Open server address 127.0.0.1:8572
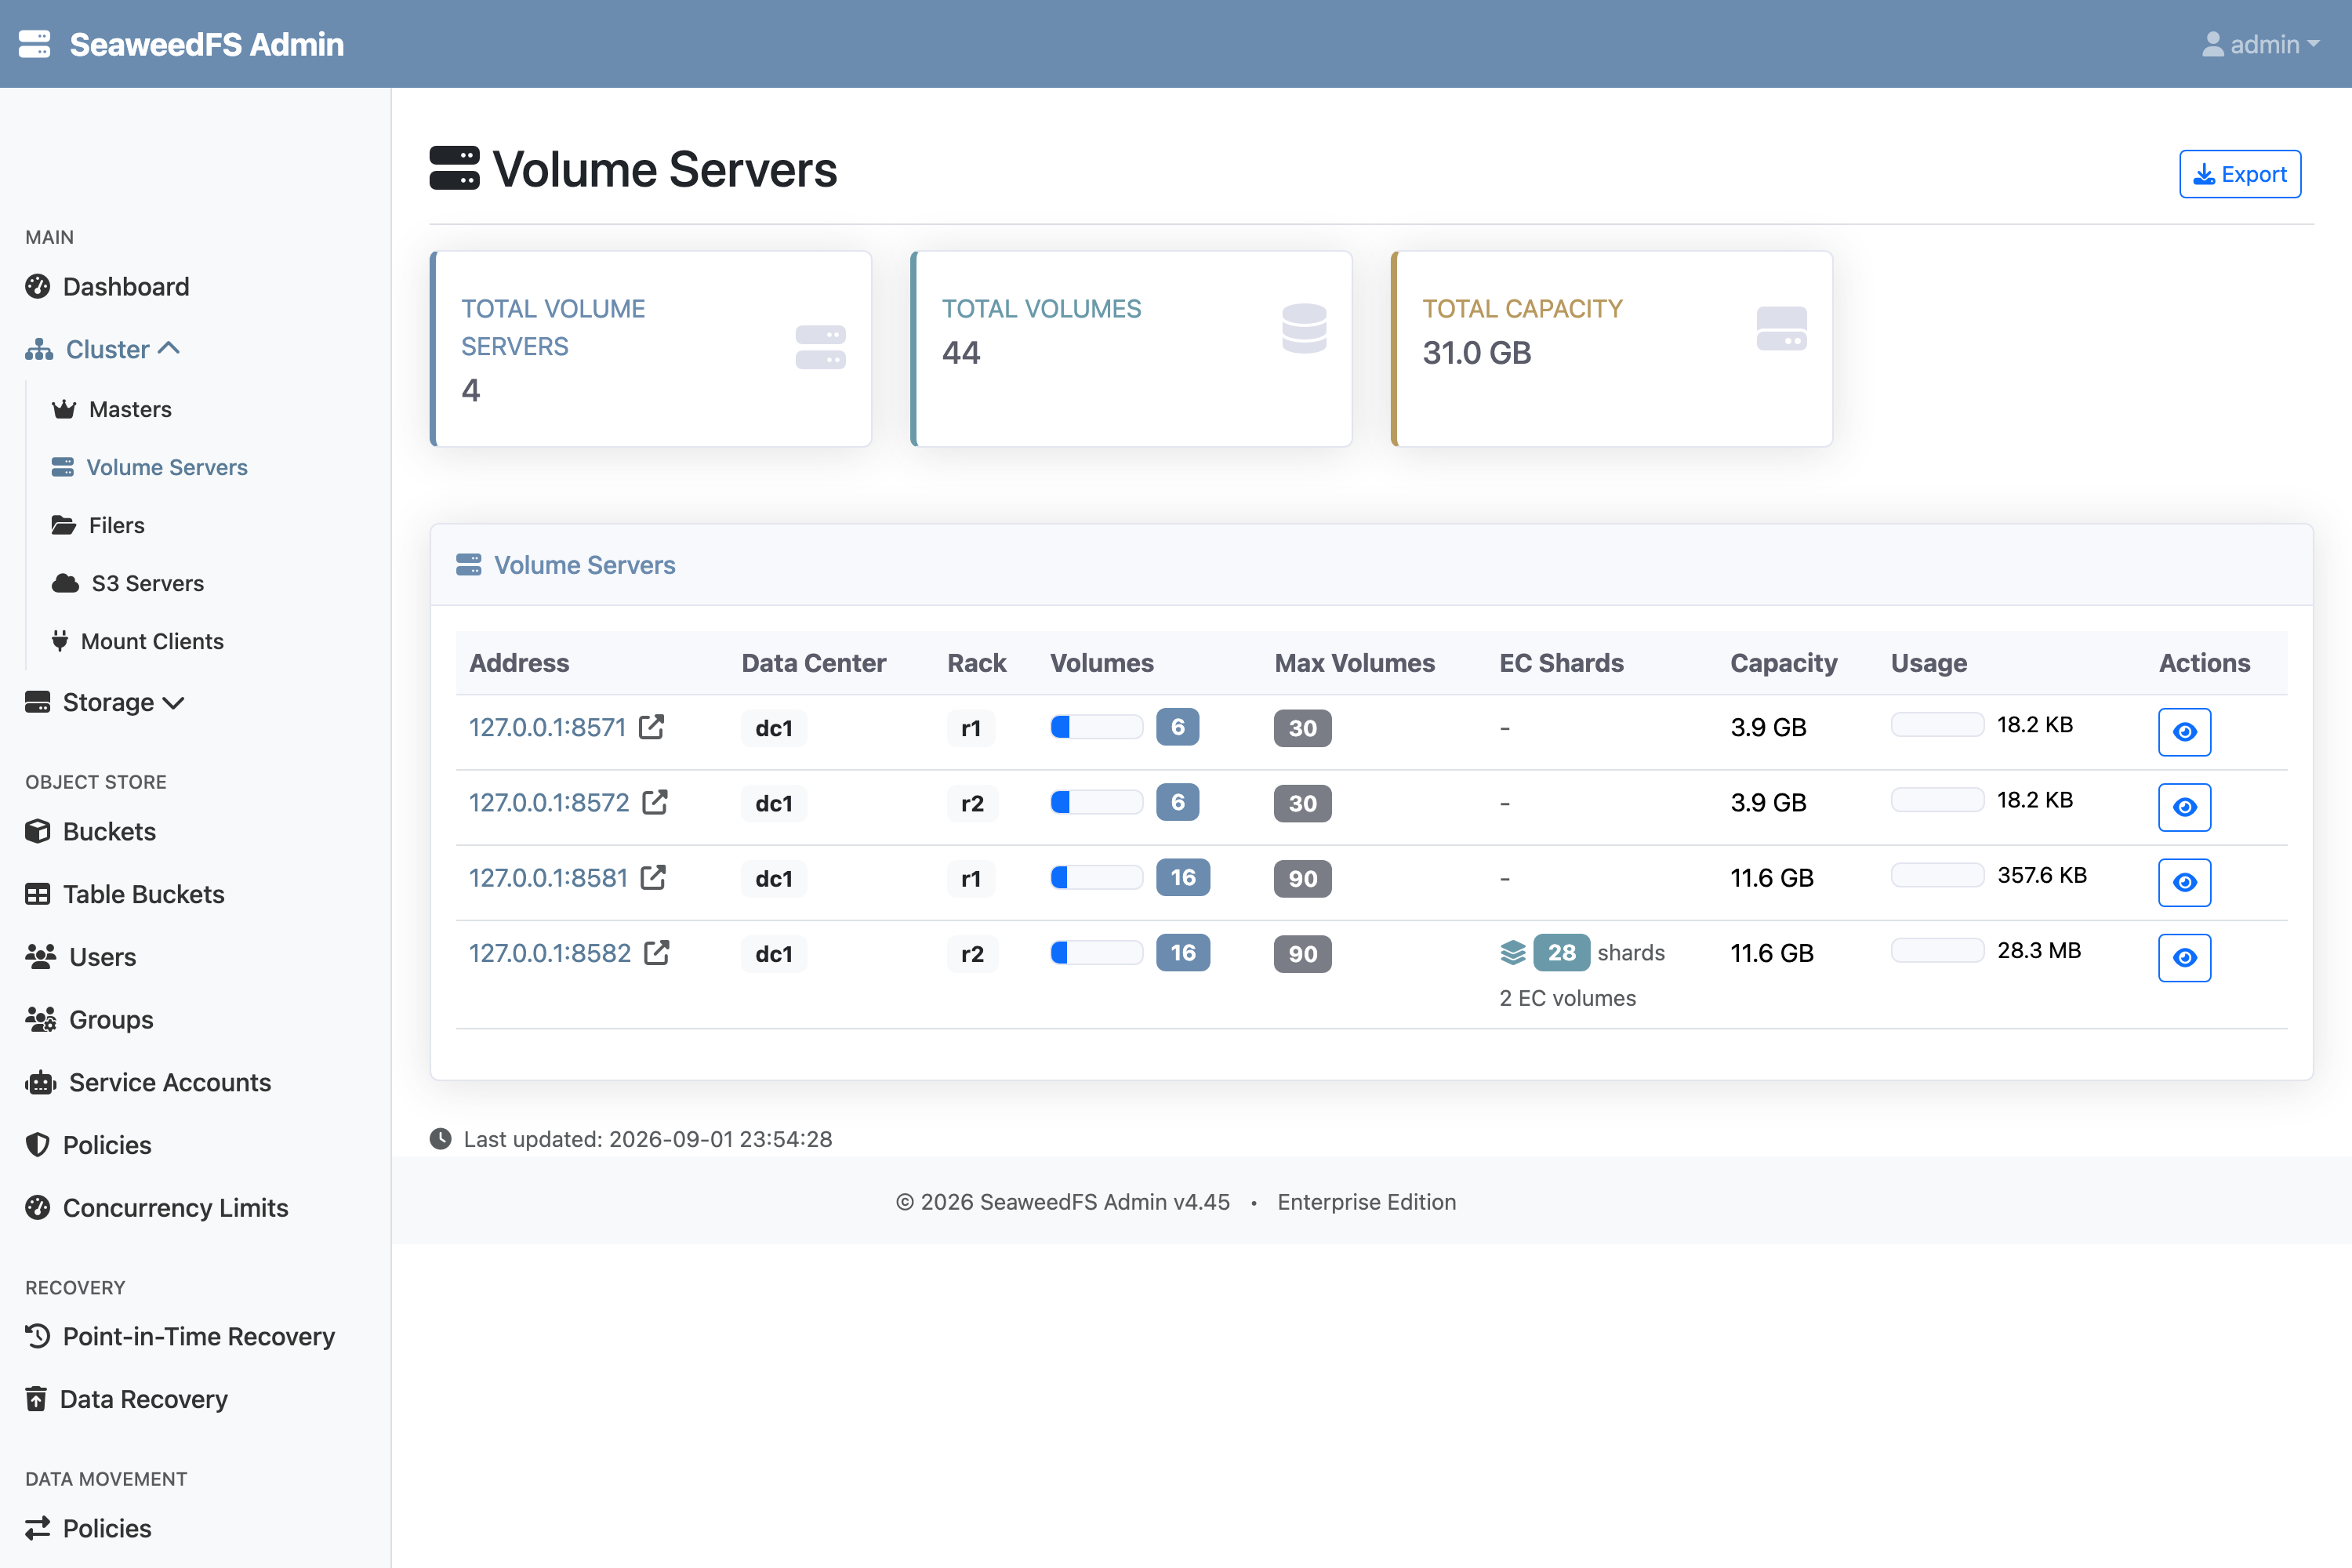Image resolution: width=2352 pixels, height=1568 pixels. [549, 802]
